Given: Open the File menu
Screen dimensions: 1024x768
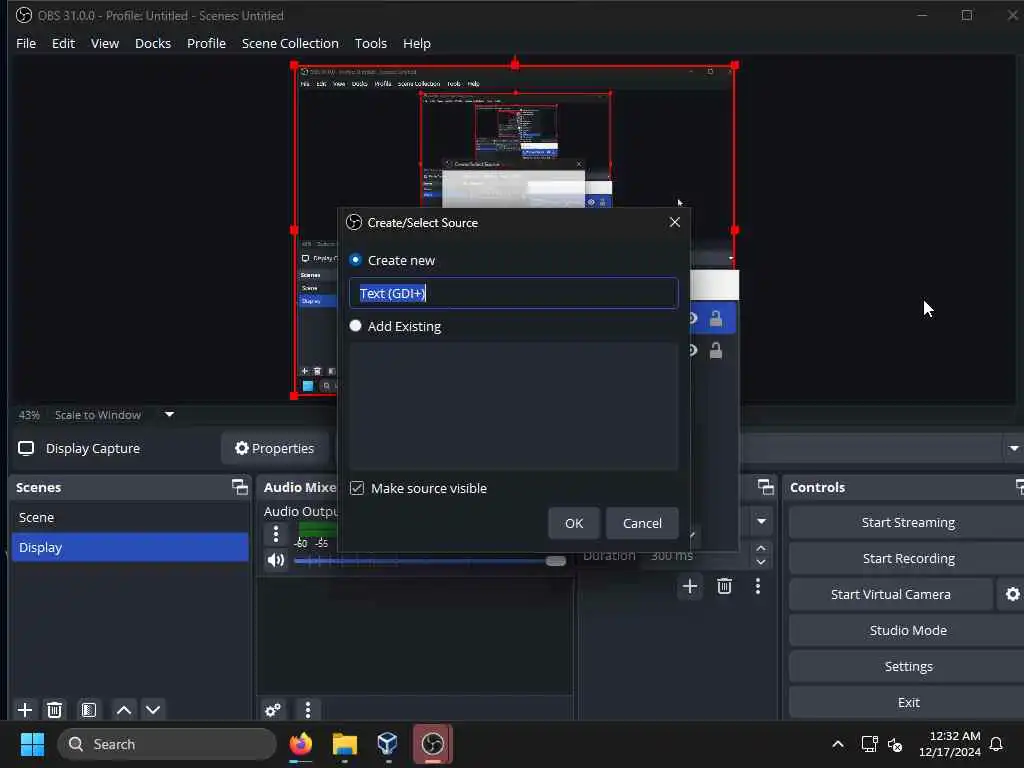Looking at the screenshot, I should [x=26, y=43].
